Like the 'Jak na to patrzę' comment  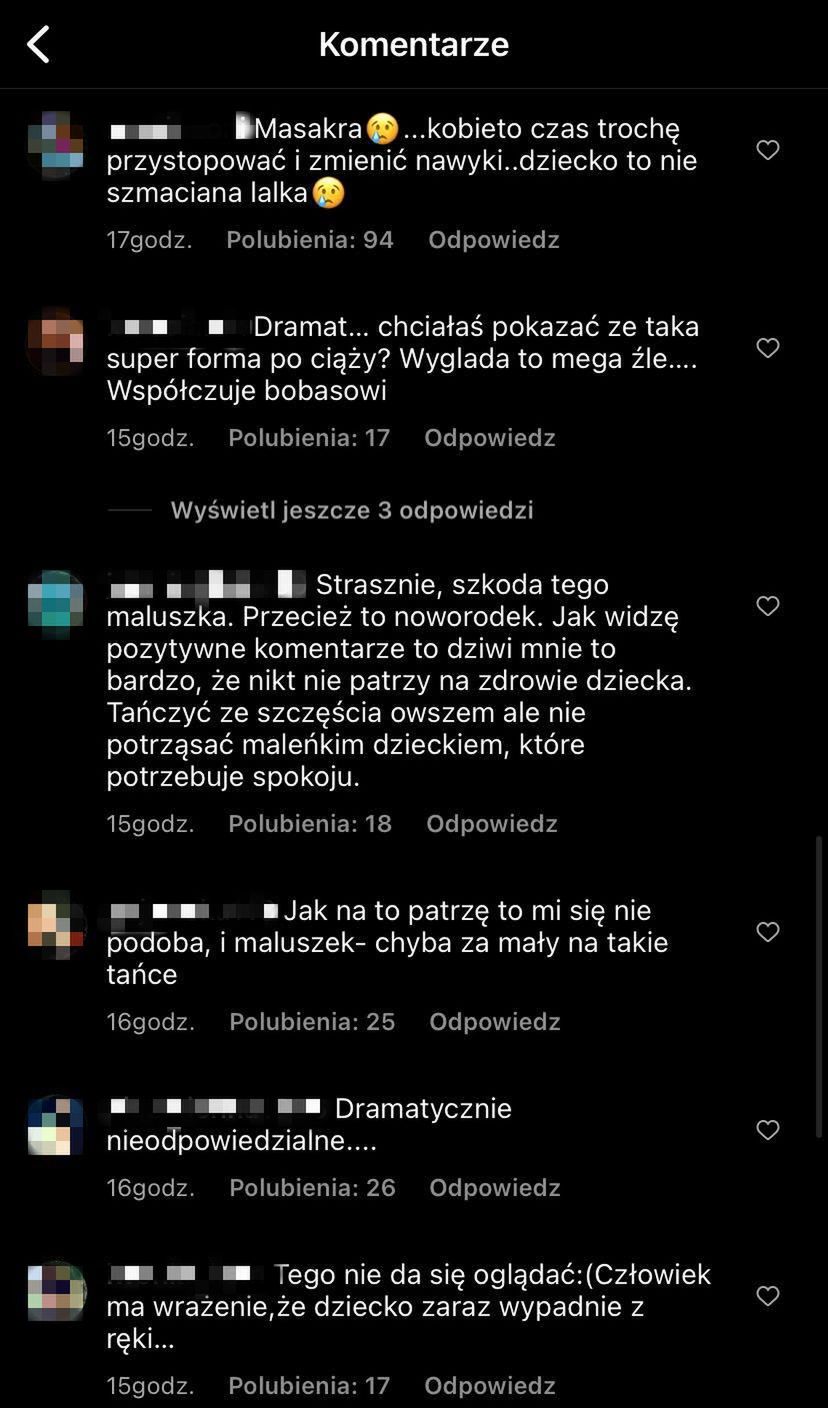tap(768, 932)
